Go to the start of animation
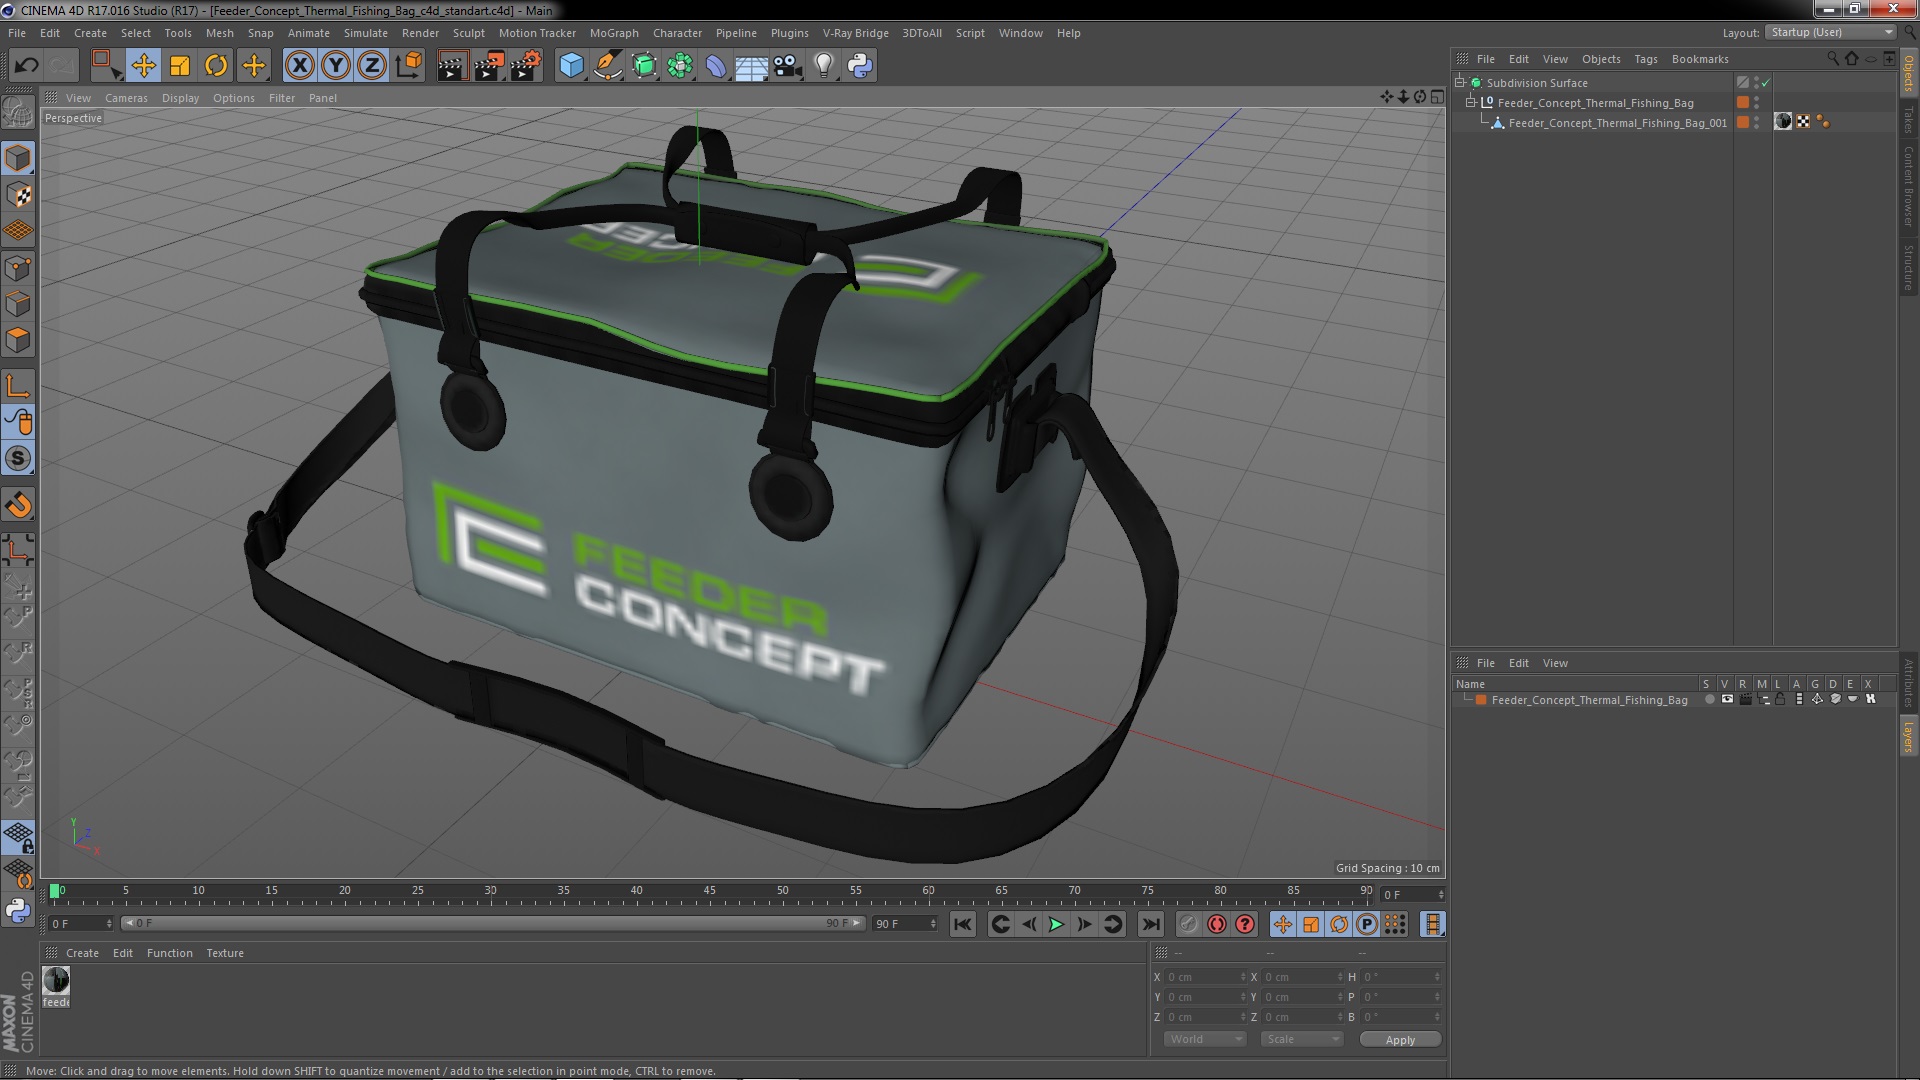This screenshot has width=1920, height=1080. pos(962,925)
